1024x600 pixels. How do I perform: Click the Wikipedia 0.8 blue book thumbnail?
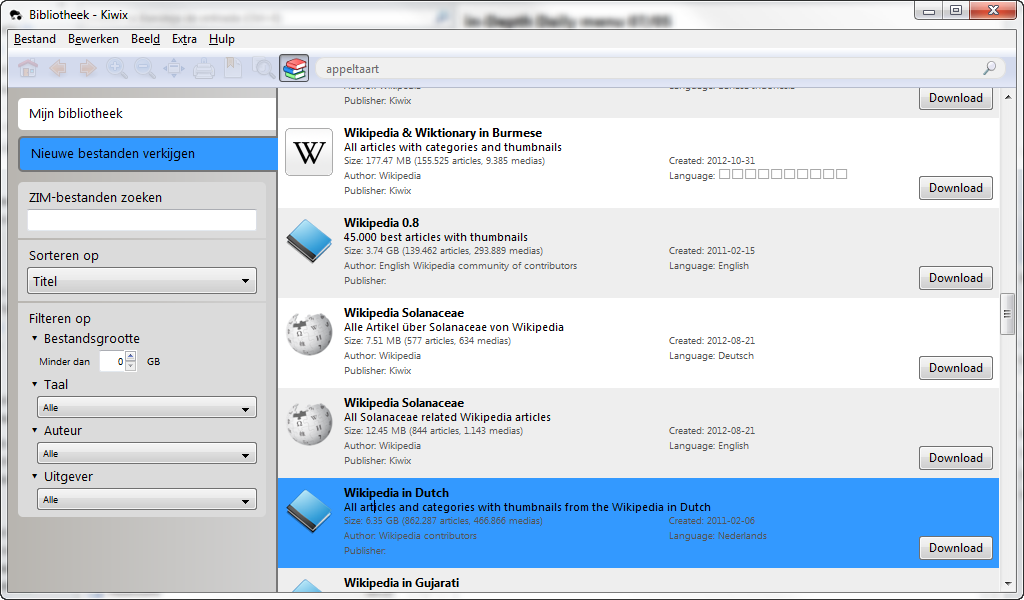point(308,241)
